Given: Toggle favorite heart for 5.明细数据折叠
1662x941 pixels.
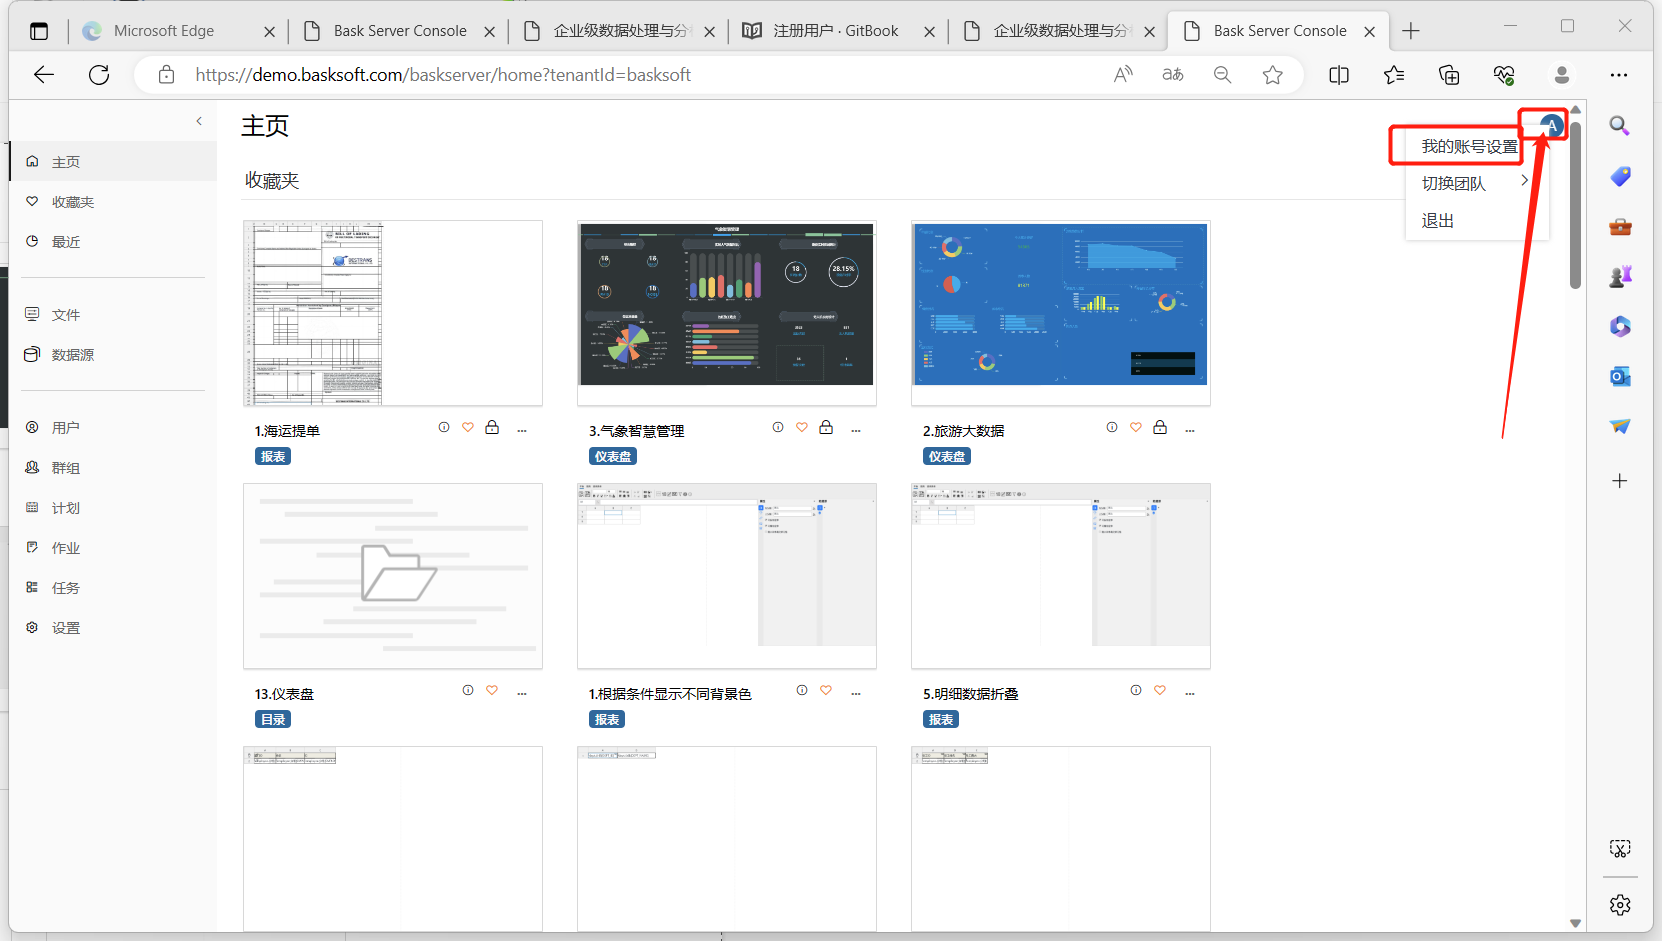Looking at the screenshot, I should click(1160, 690).
